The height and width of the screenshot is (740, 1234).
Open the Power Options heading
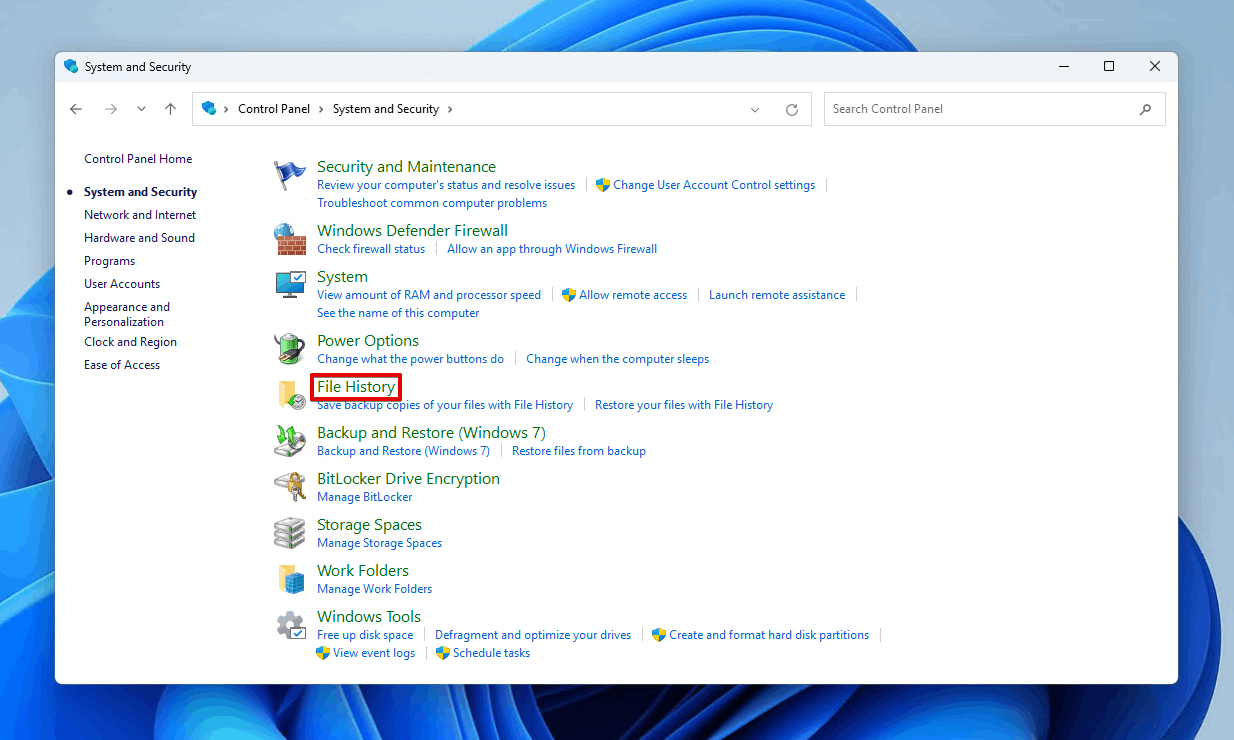[x=368, y=341]
